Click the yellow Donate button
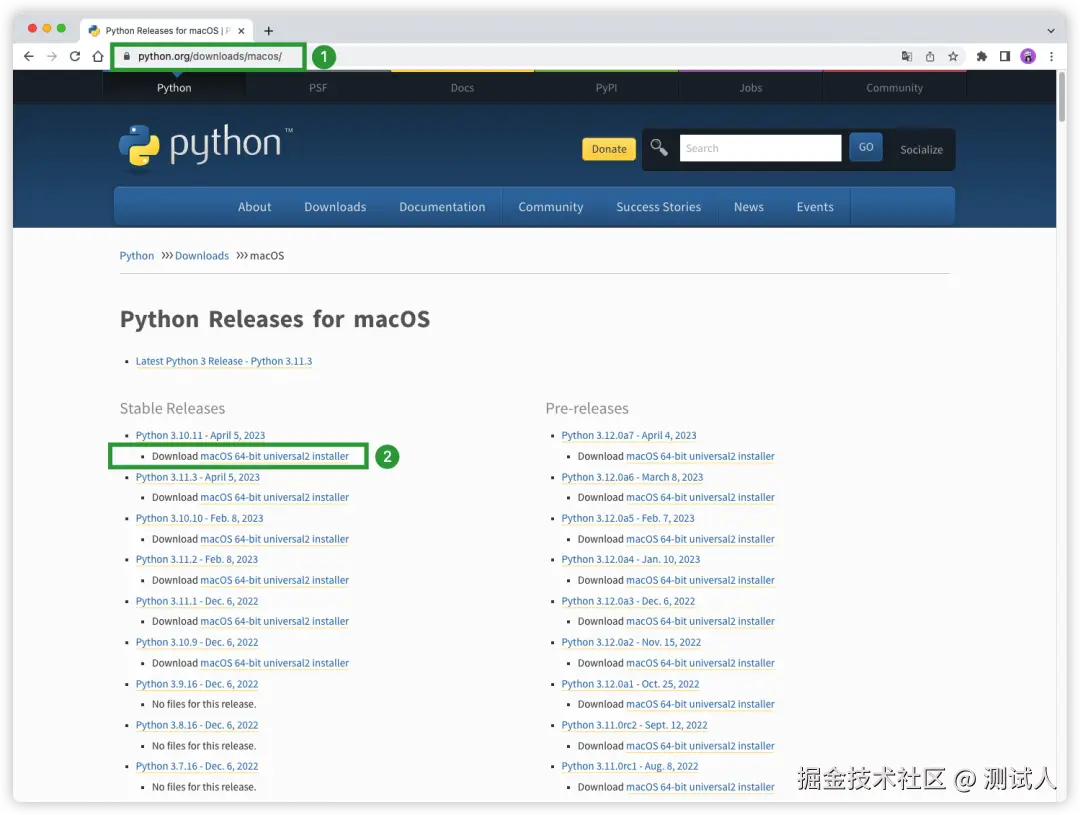The width and height of the screenshot is (1080, 815). tap(609, 149)
